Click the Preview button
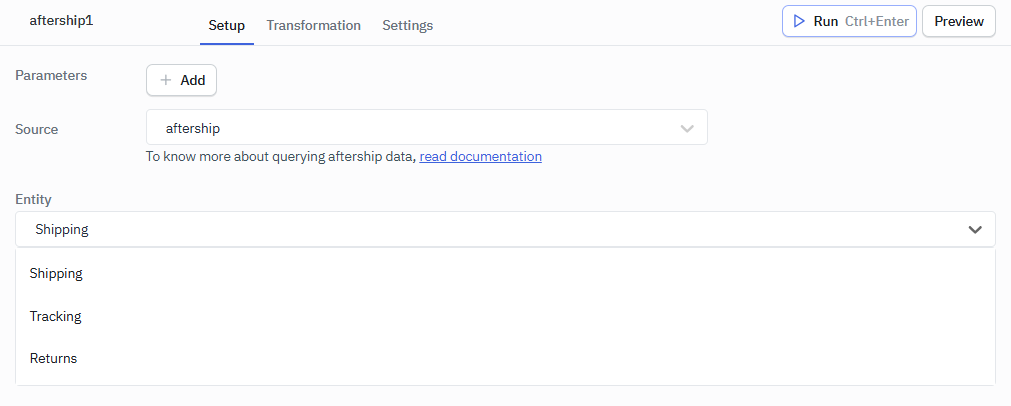1011x406 pixels. 959,21
